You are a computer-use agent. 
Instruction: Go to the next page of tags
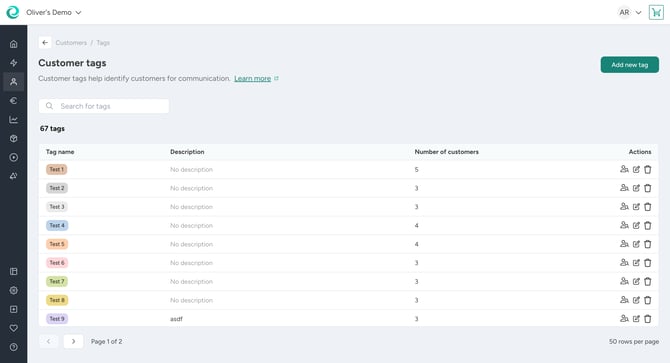point(73,341)
